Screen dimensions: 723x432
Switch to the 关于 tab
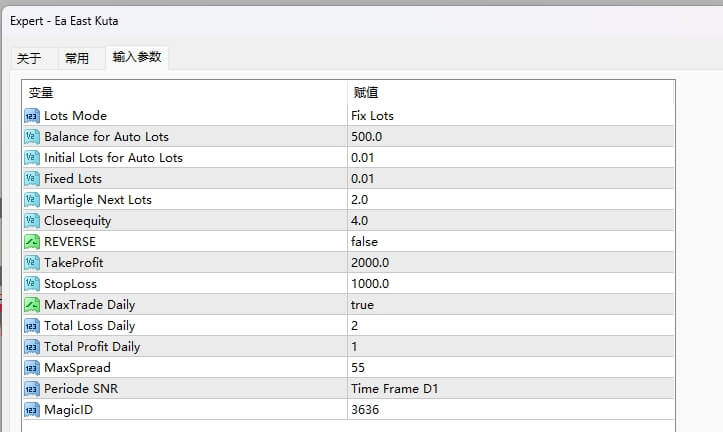[x=30, y=59]
